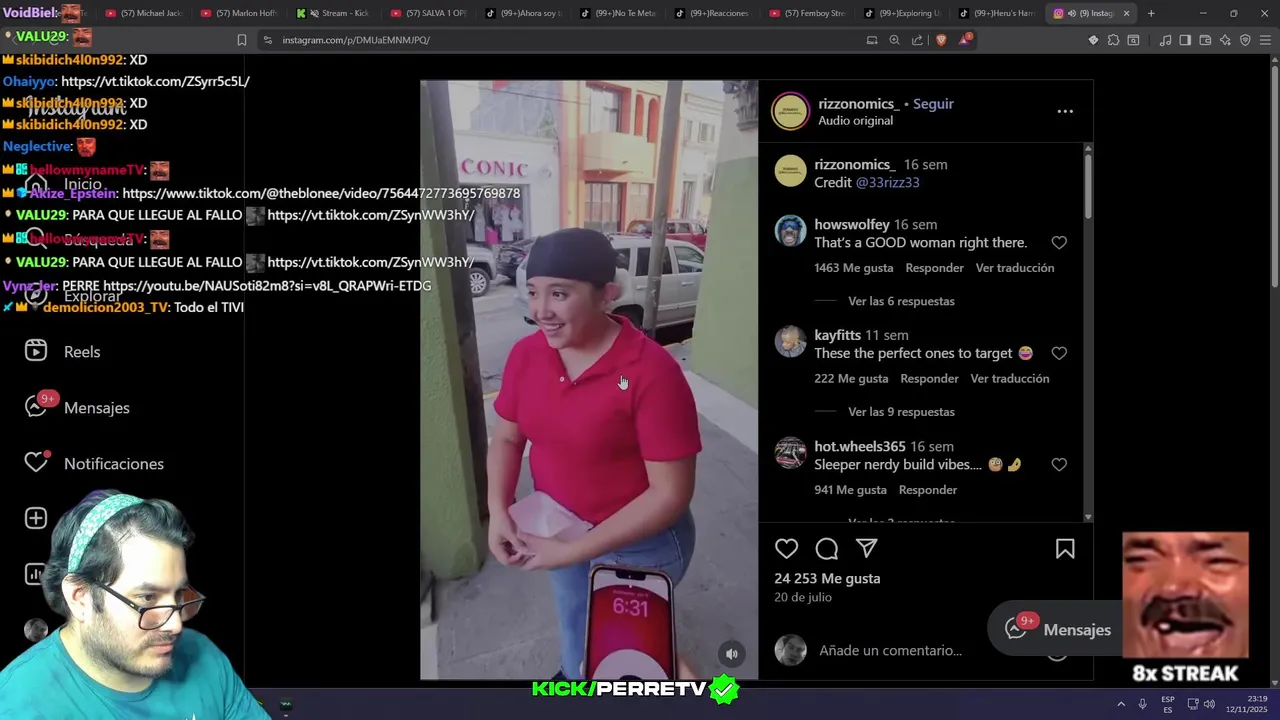Screen dimensions: 1280x720
Task: Open the Brave Shields lion icon
Action: (940, 40)
